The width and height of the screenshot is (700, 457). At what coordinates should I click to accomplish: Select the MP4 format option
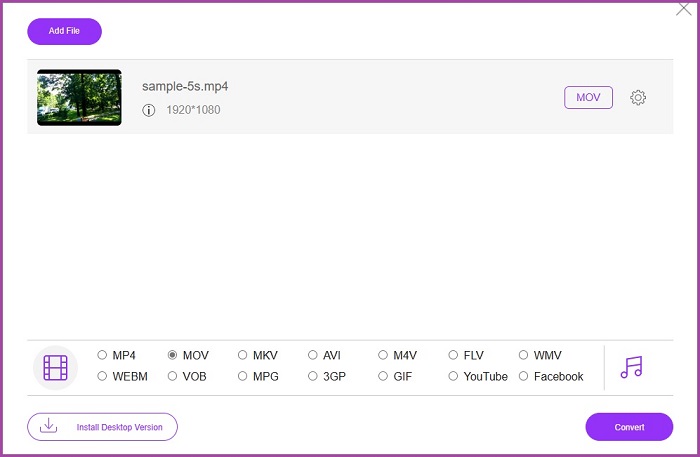[103, 355]
